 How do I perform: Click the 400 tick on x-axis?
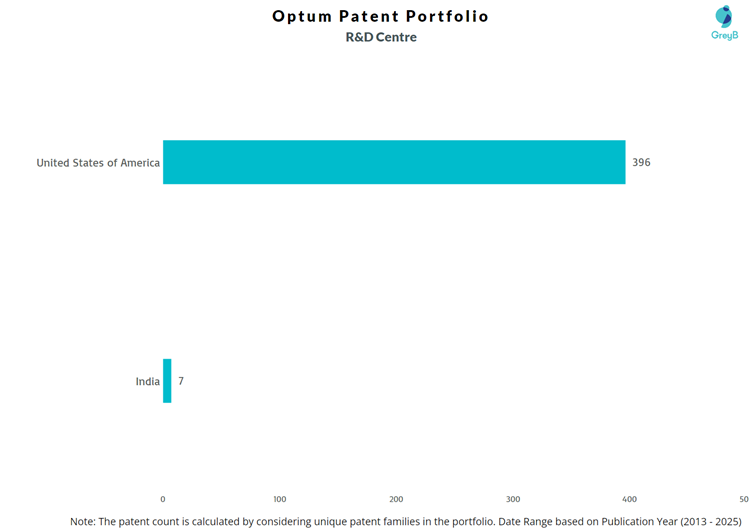point(629,498)
